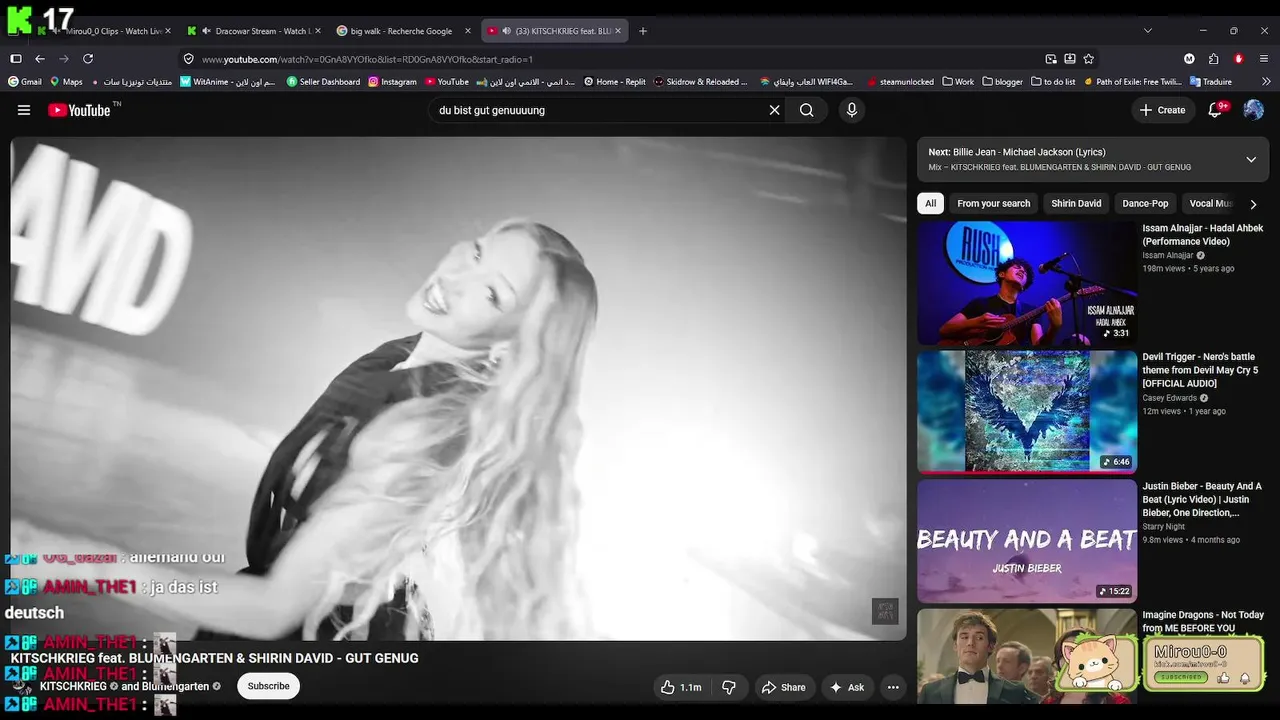Open the Issam Alnajjar - Hadal Ahbek title

tap(1203, 235)
